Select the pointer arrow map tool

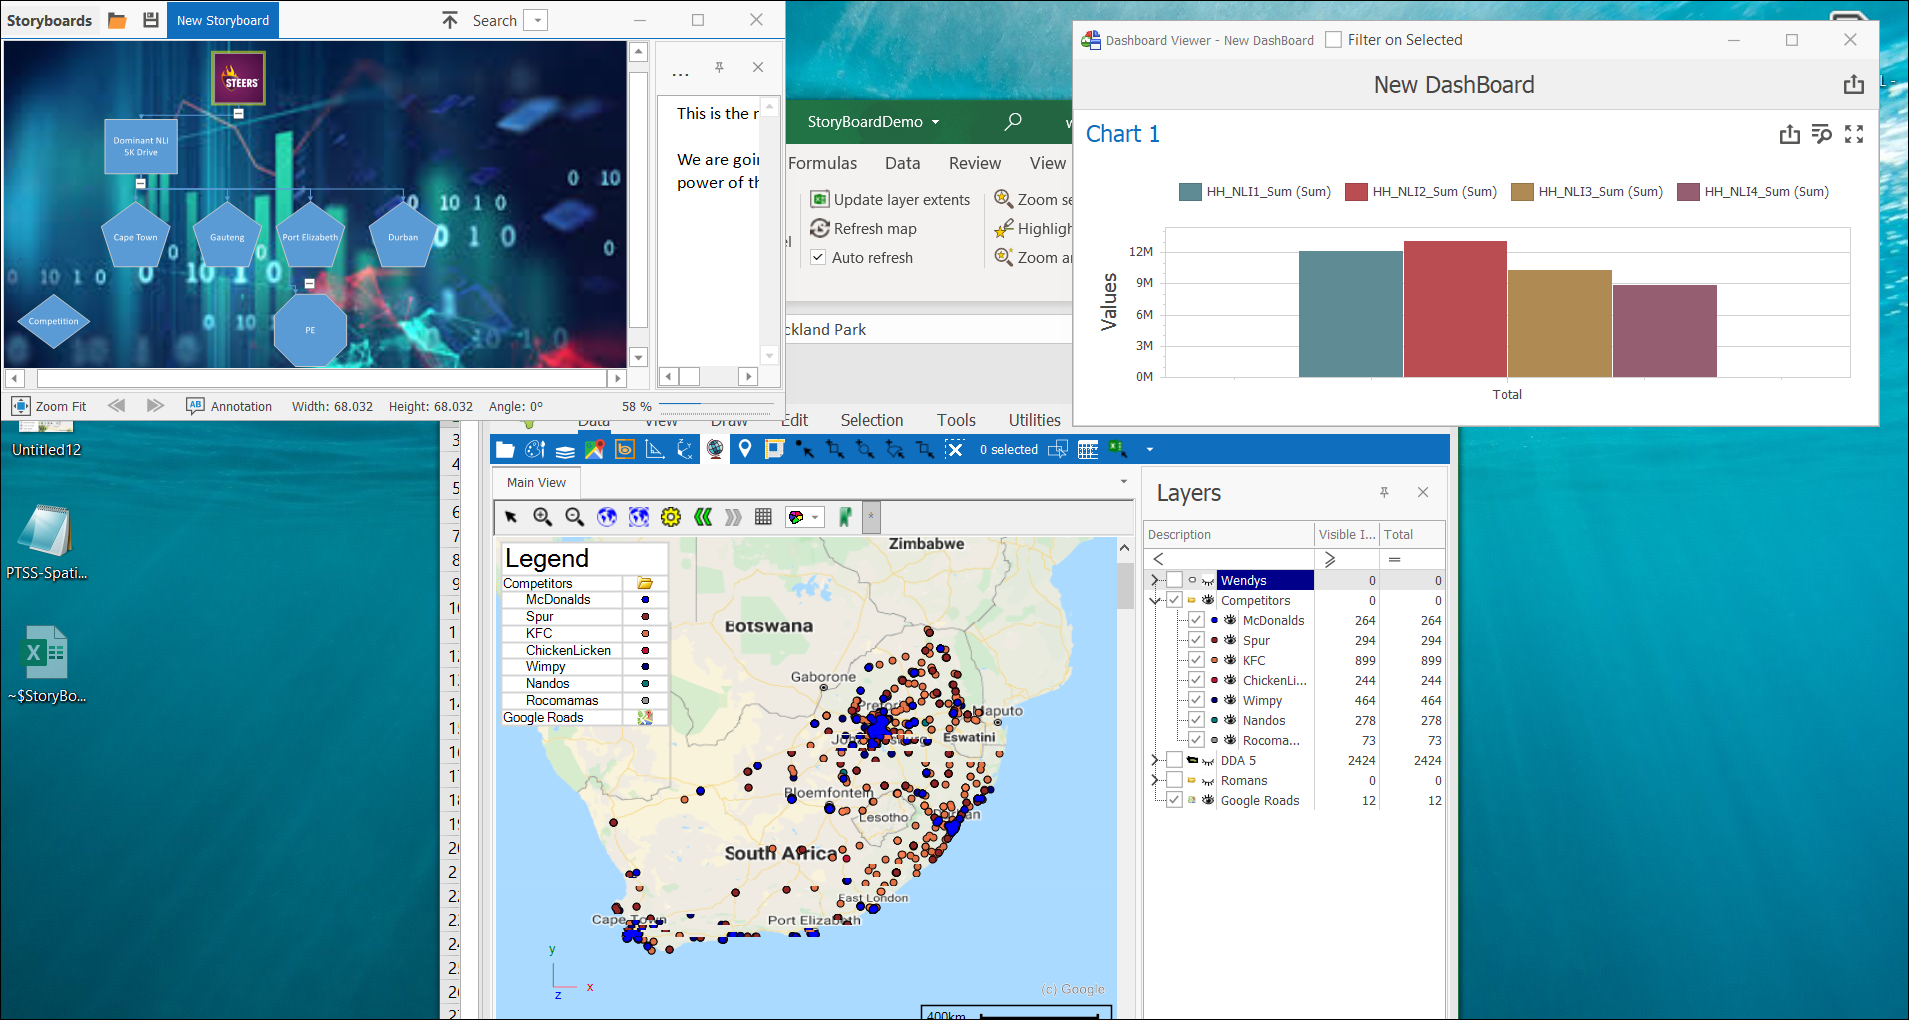(511, 517)
